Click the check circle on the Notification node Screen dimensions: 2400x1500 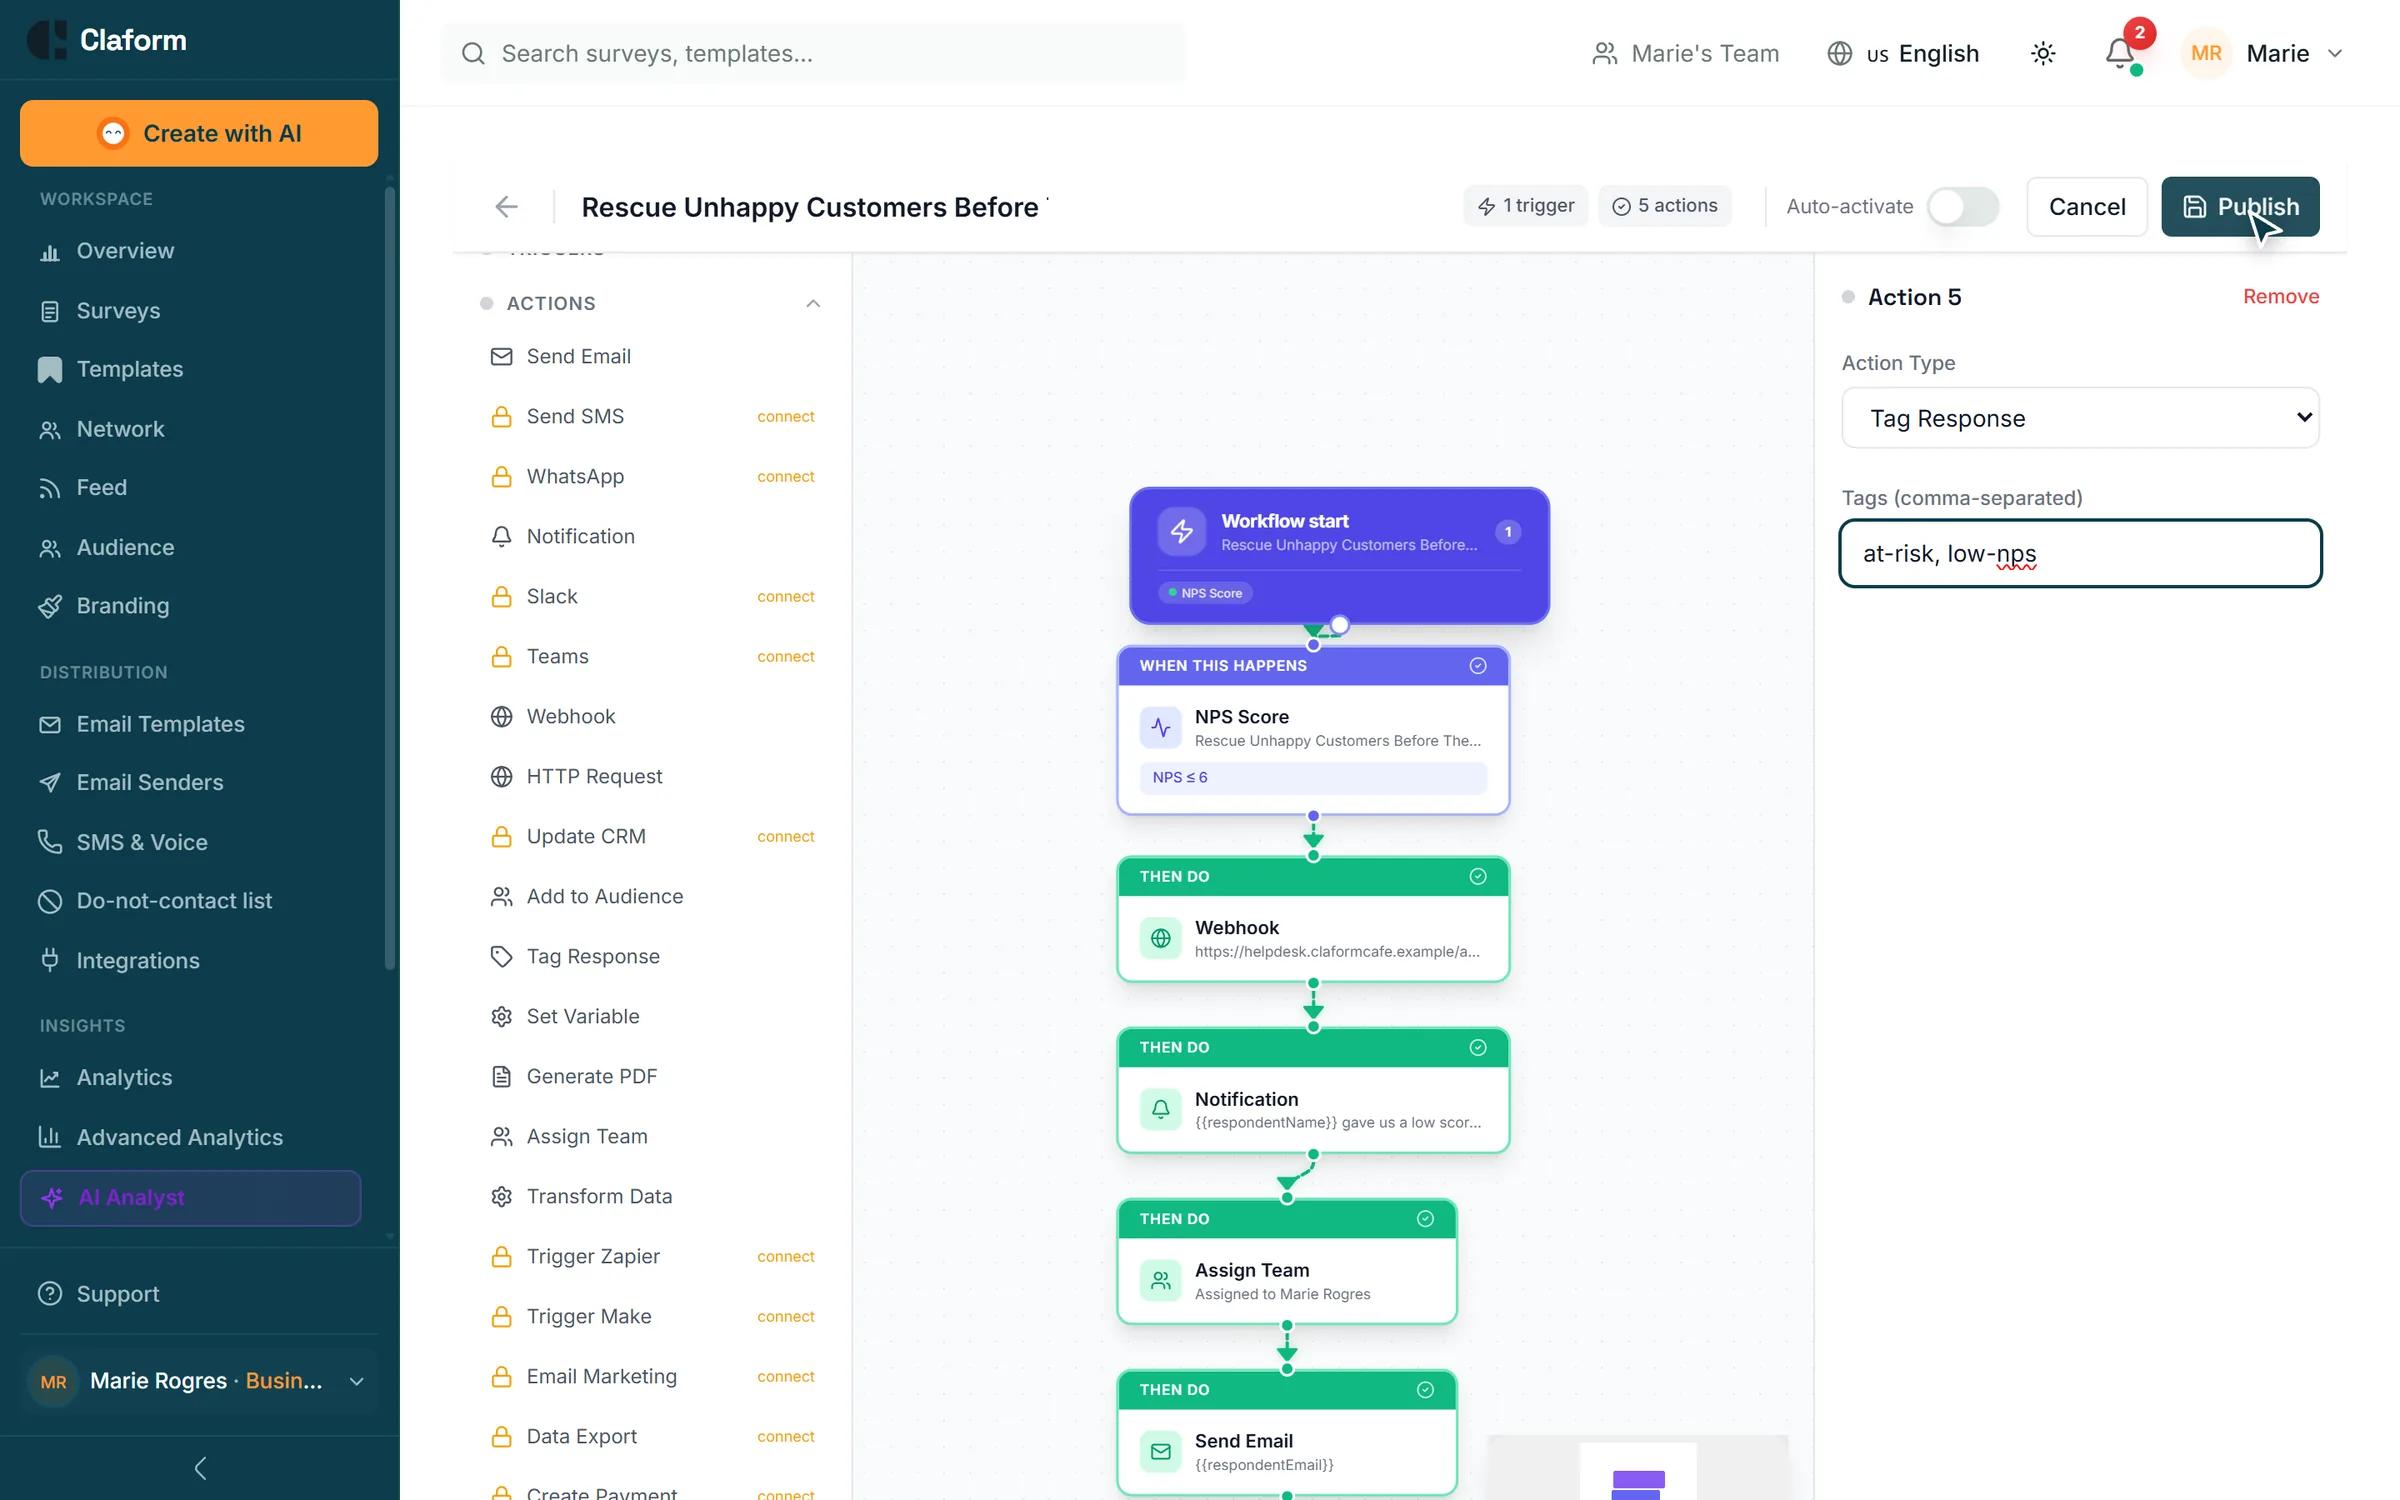point(1477,1047)
